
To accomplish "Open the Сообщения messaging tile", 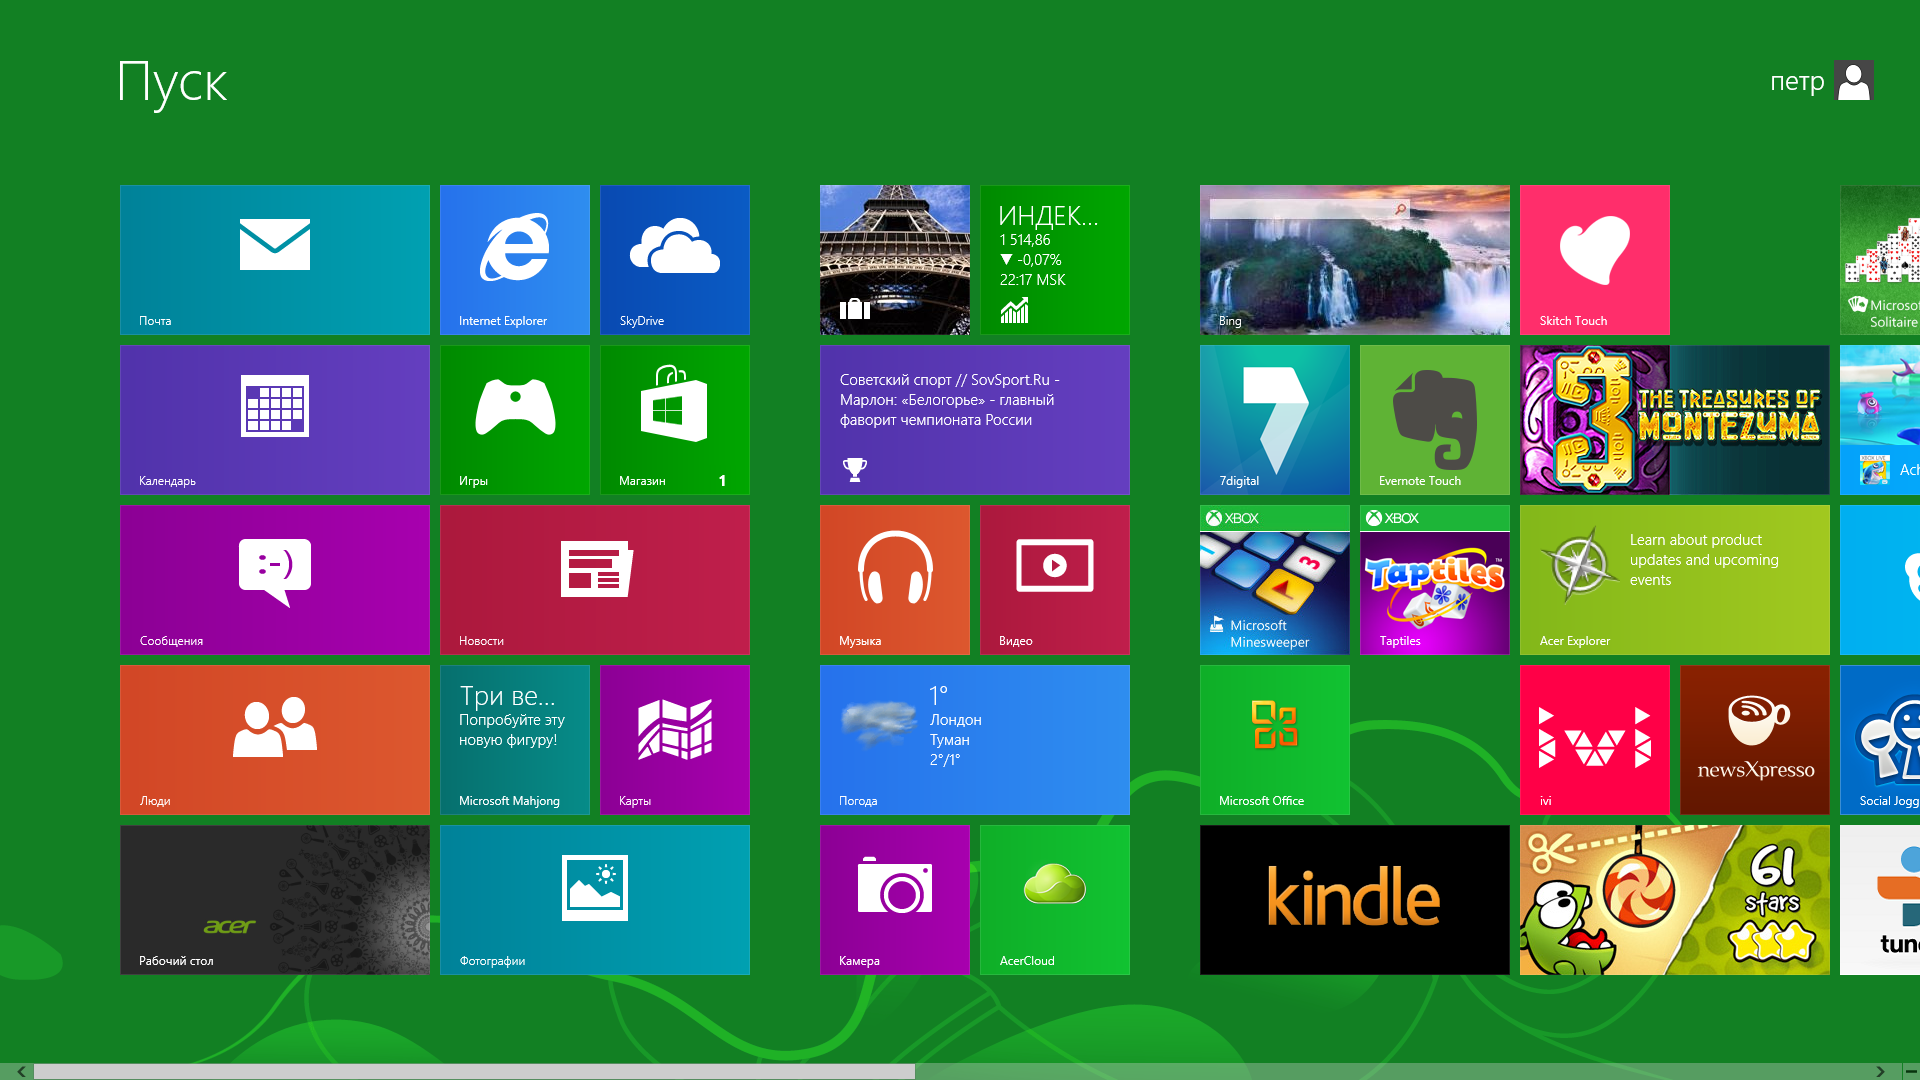I will tap(275, 580).
